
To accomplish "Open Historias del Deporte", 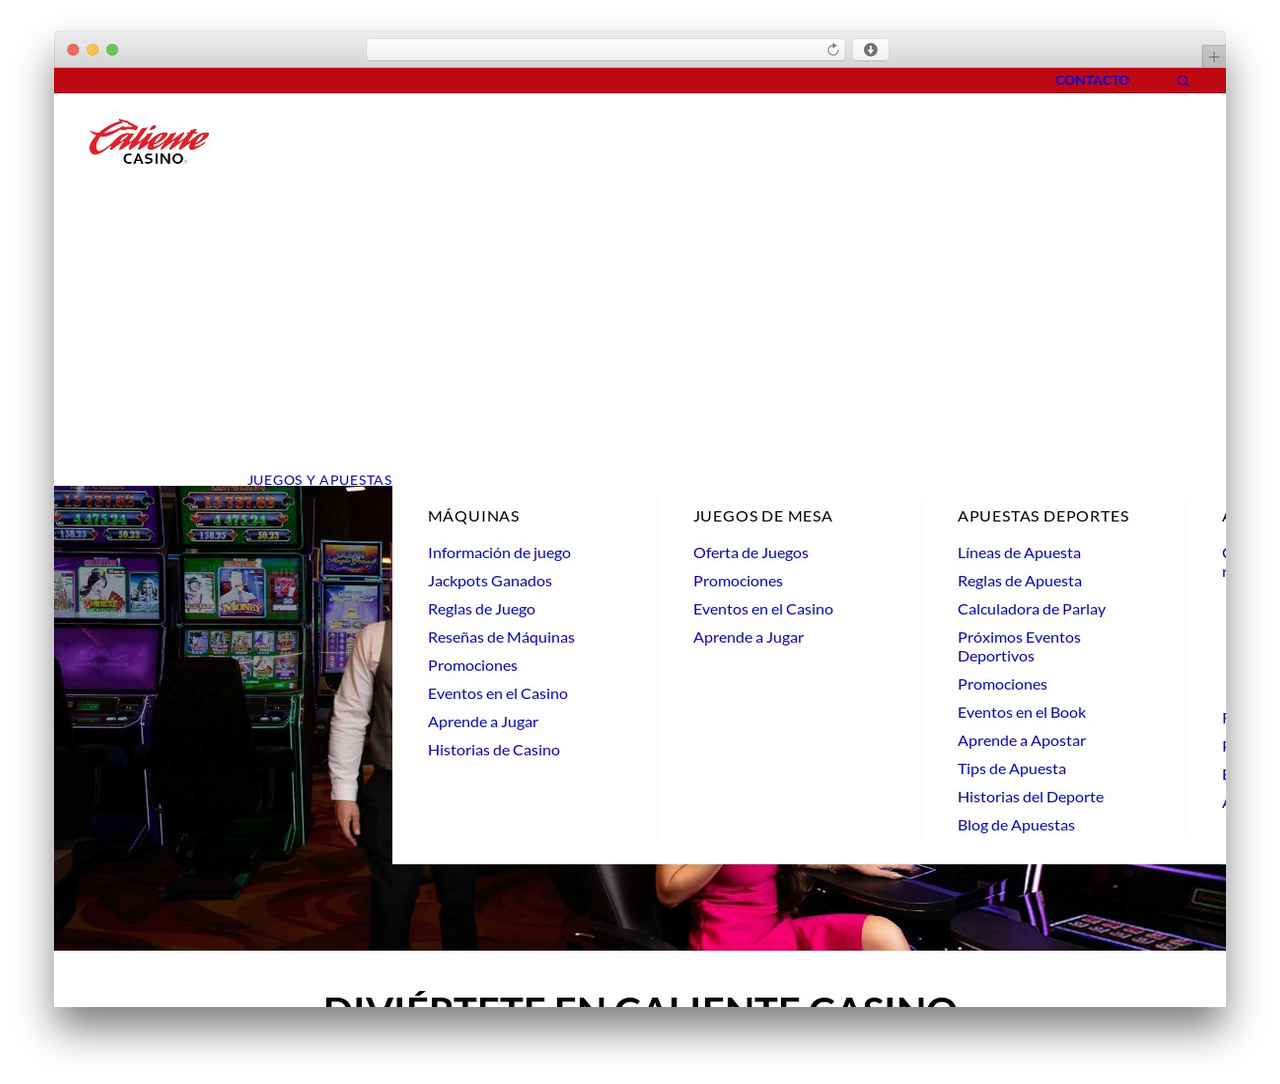I will pyautogui.click(x=1030, y=797).
